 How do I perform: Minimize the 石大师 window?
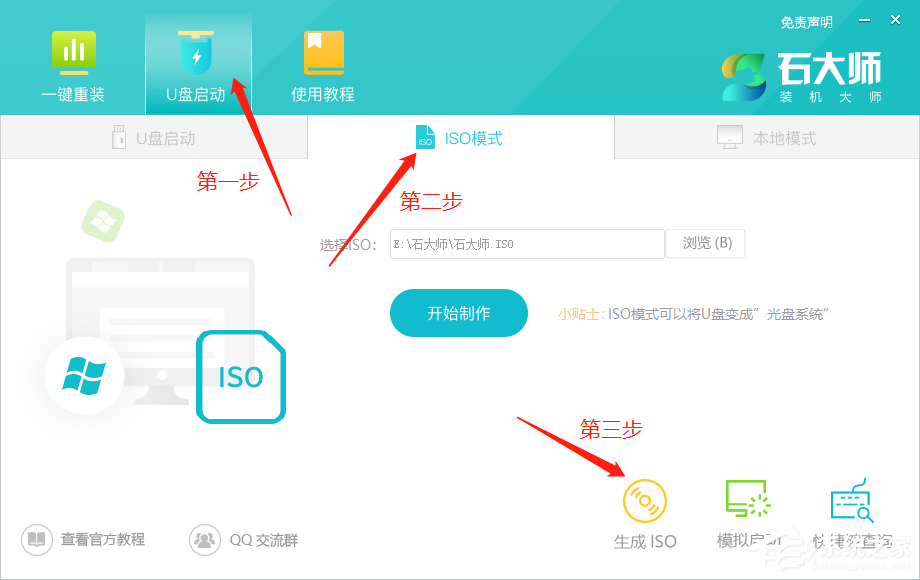[x=864, y=21]
